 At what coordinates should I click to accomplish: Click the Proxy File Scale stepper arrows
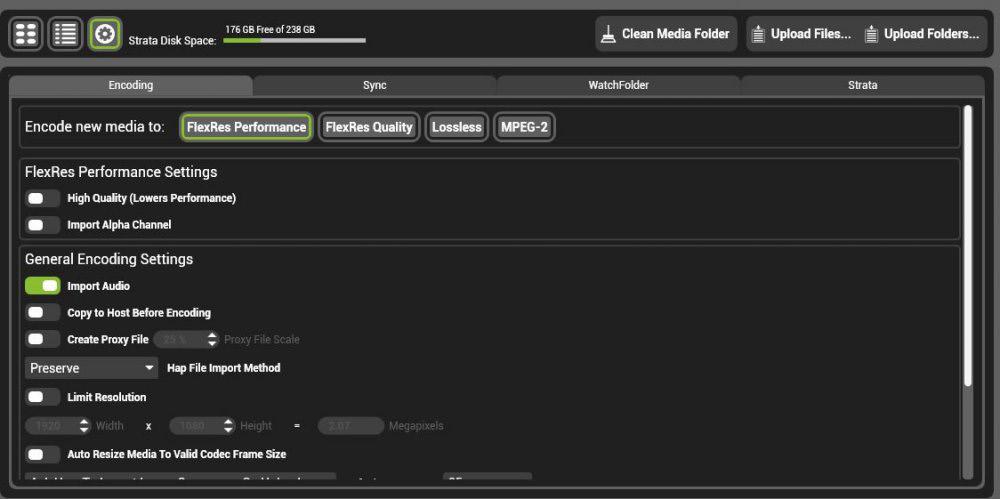coord(212,339)
